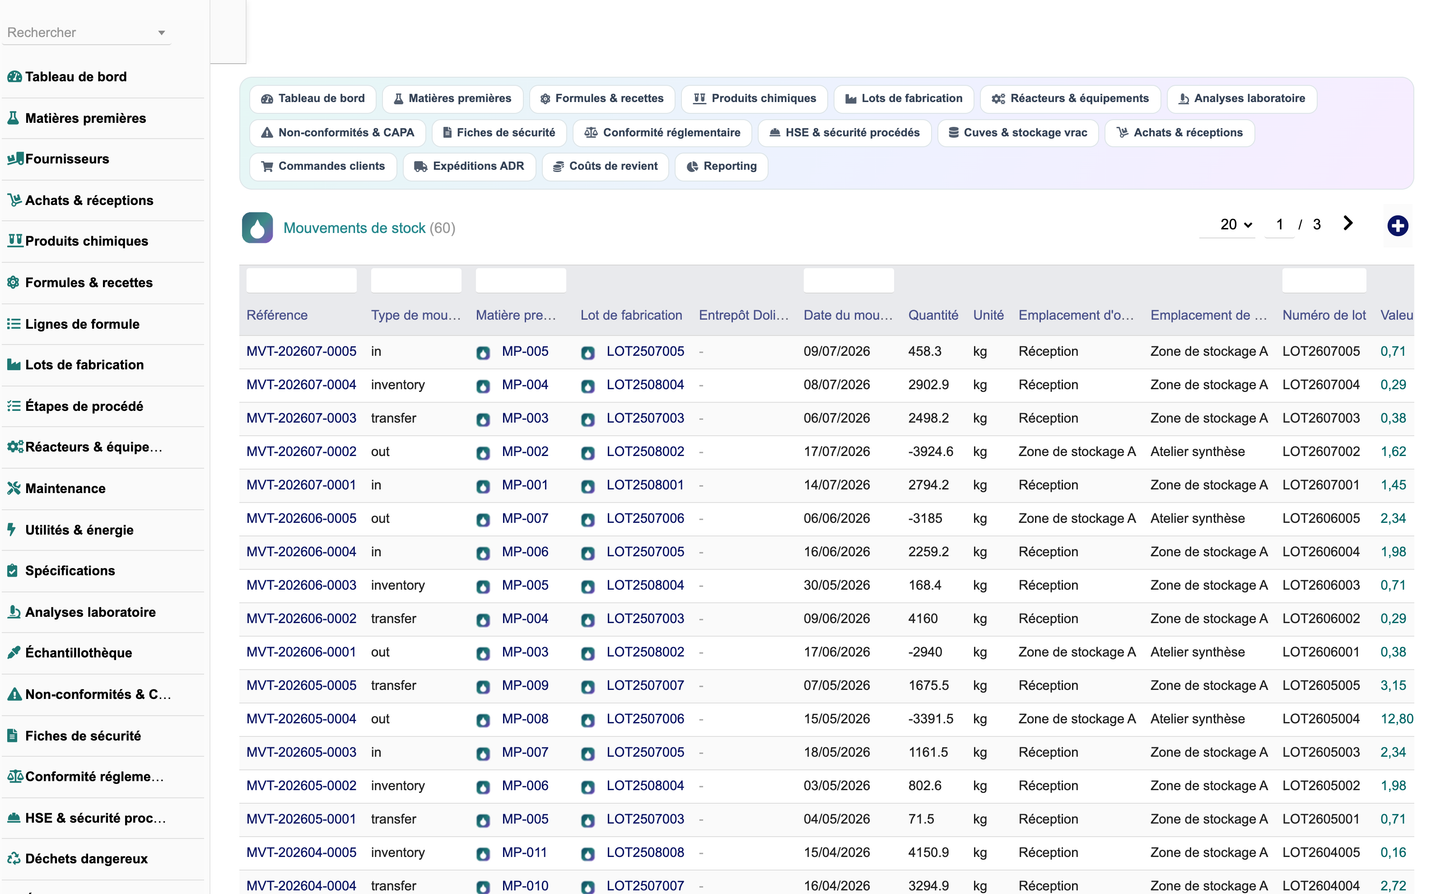Viewport: 1445px width, 894px height.
Task: Click the Mouvements de stock droplet icon
Action: pyautogui.click(x=258, y=228)
